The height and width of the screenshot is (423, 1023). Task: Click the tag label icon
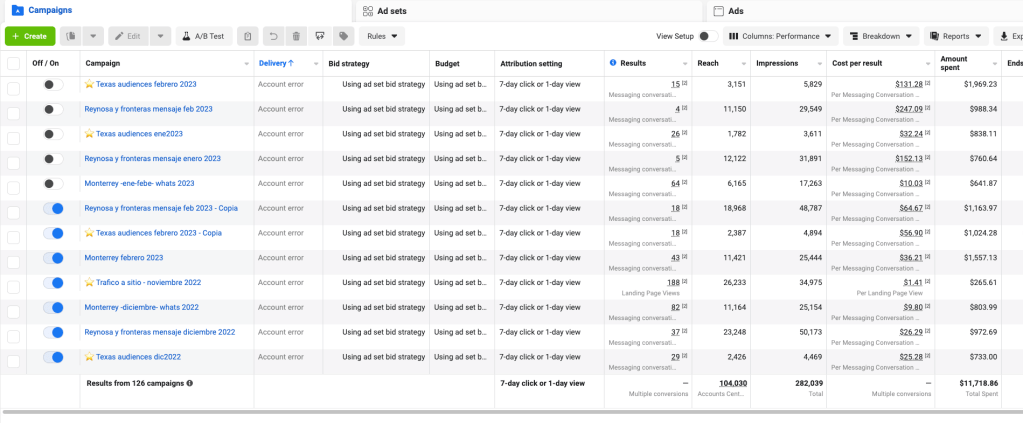(x=343, y=36)
